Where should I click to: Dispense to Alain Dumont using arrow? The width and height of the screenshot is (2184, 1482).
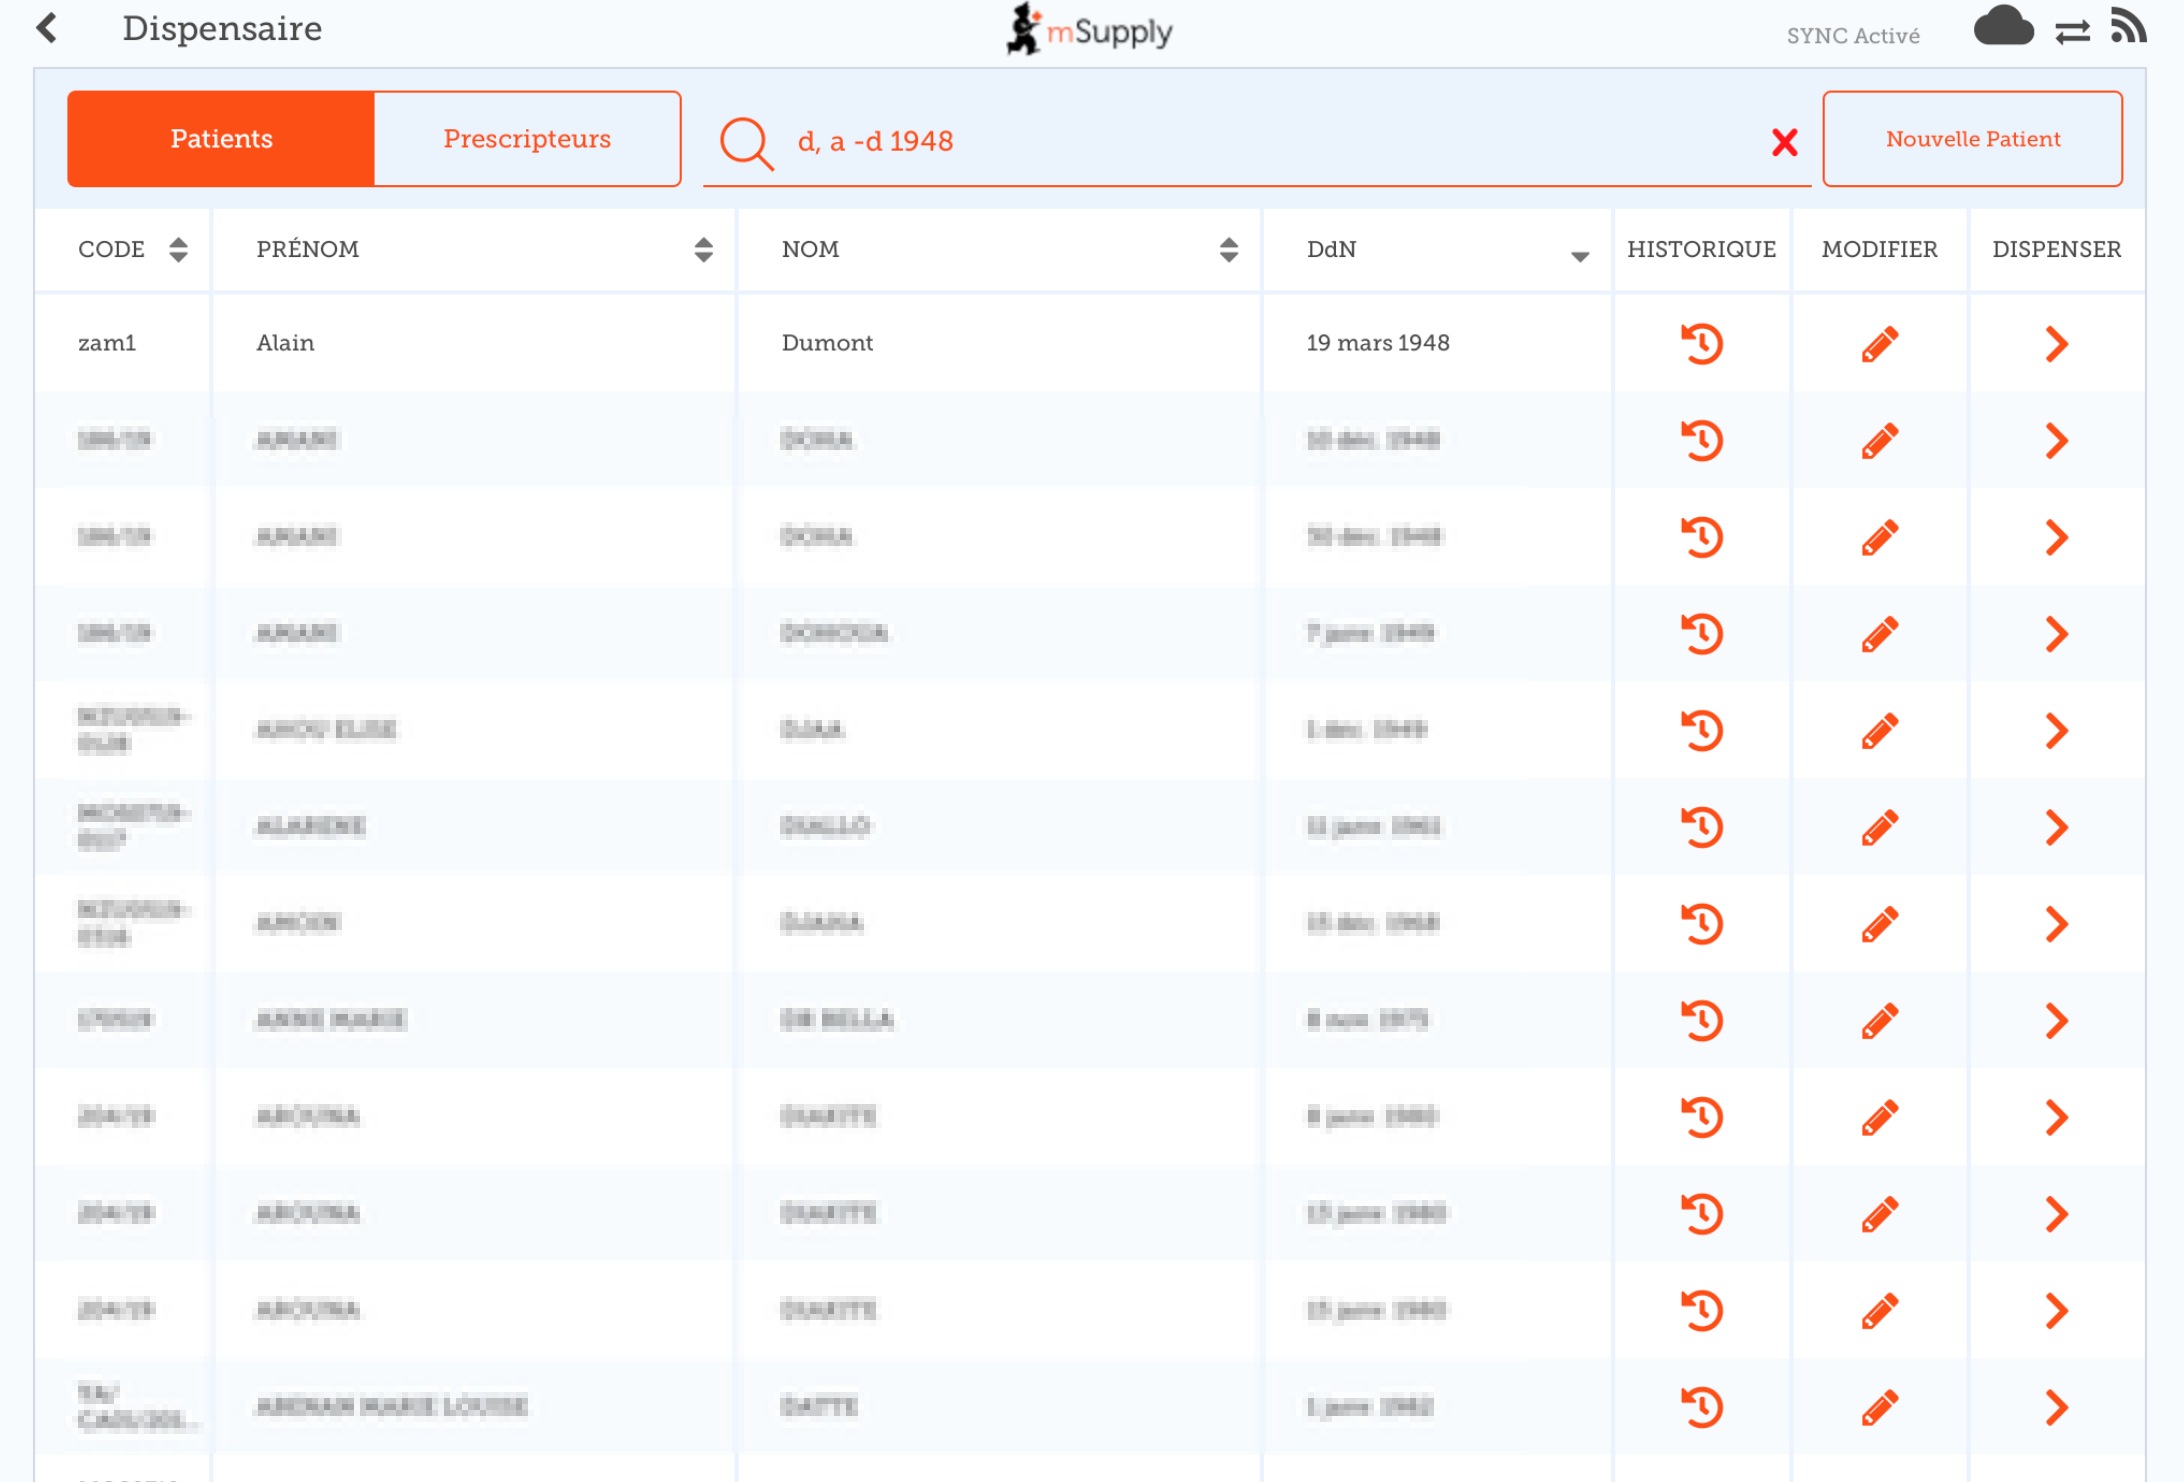coord(2056,344)
